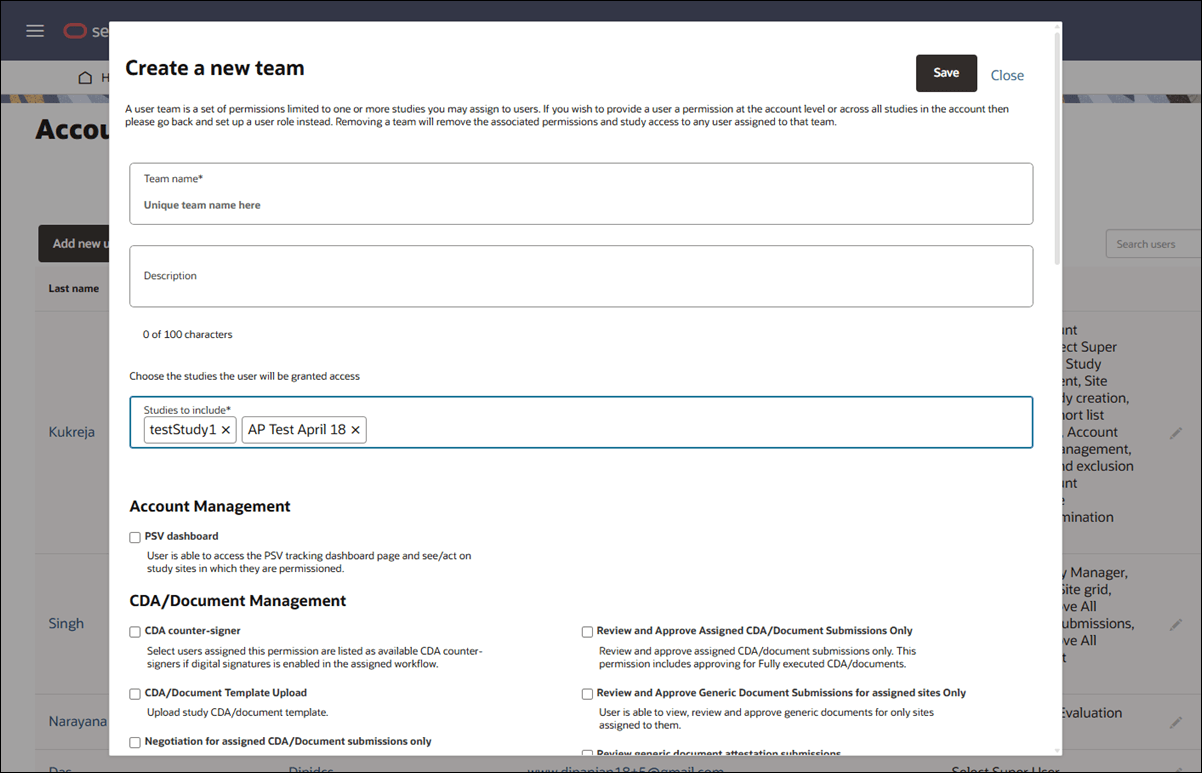The image size is (1202, 773).
Task: Open the hamburger navigation menu
Action: click(x=35, y=31)
